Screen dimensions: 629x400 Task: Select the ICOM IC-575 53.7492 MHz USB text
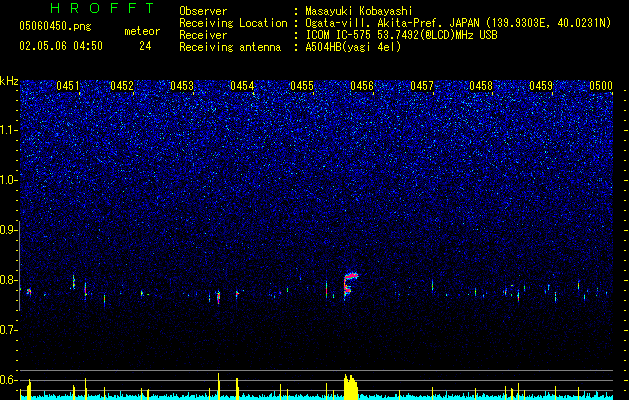[x=401, y=35]
